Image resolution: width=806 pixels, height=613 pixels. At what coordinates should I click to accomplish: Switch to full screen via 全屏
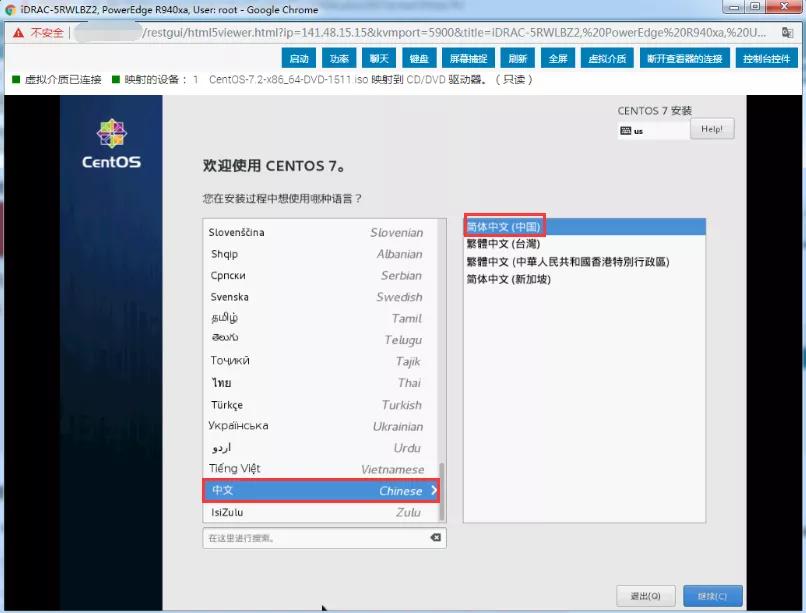[x=557, y=58]
